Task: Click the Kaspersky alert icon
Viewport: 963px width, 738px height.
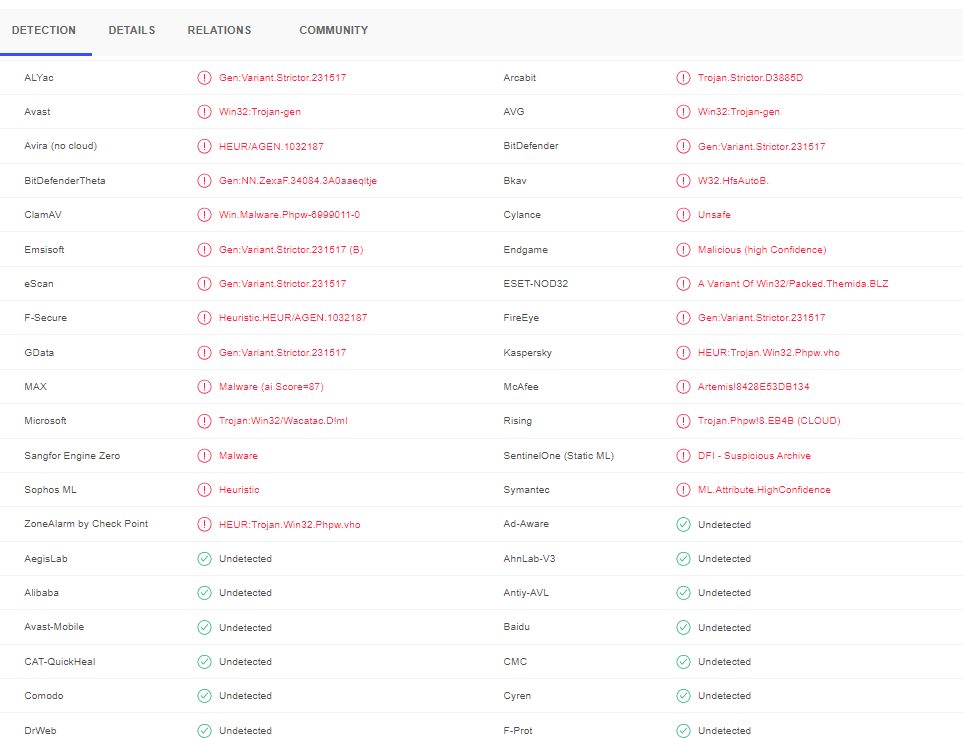Action: (x=683, y=352)
